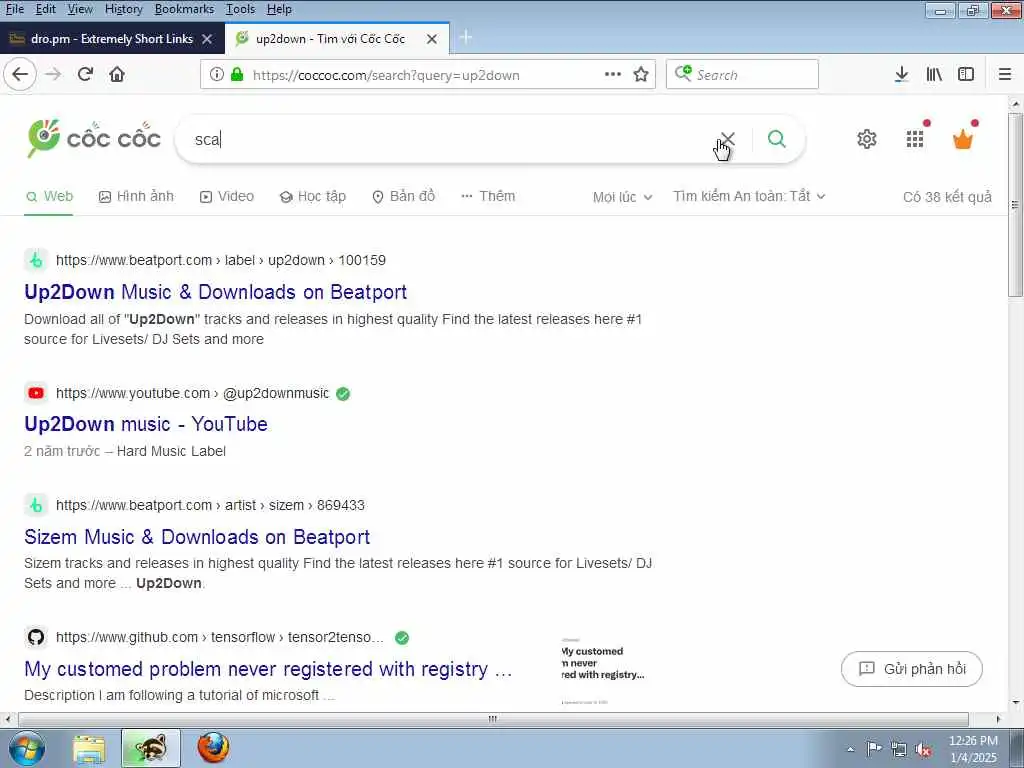Open the Edit menu
Viewport: 1024px width, 768px height.
click(46, 9)
